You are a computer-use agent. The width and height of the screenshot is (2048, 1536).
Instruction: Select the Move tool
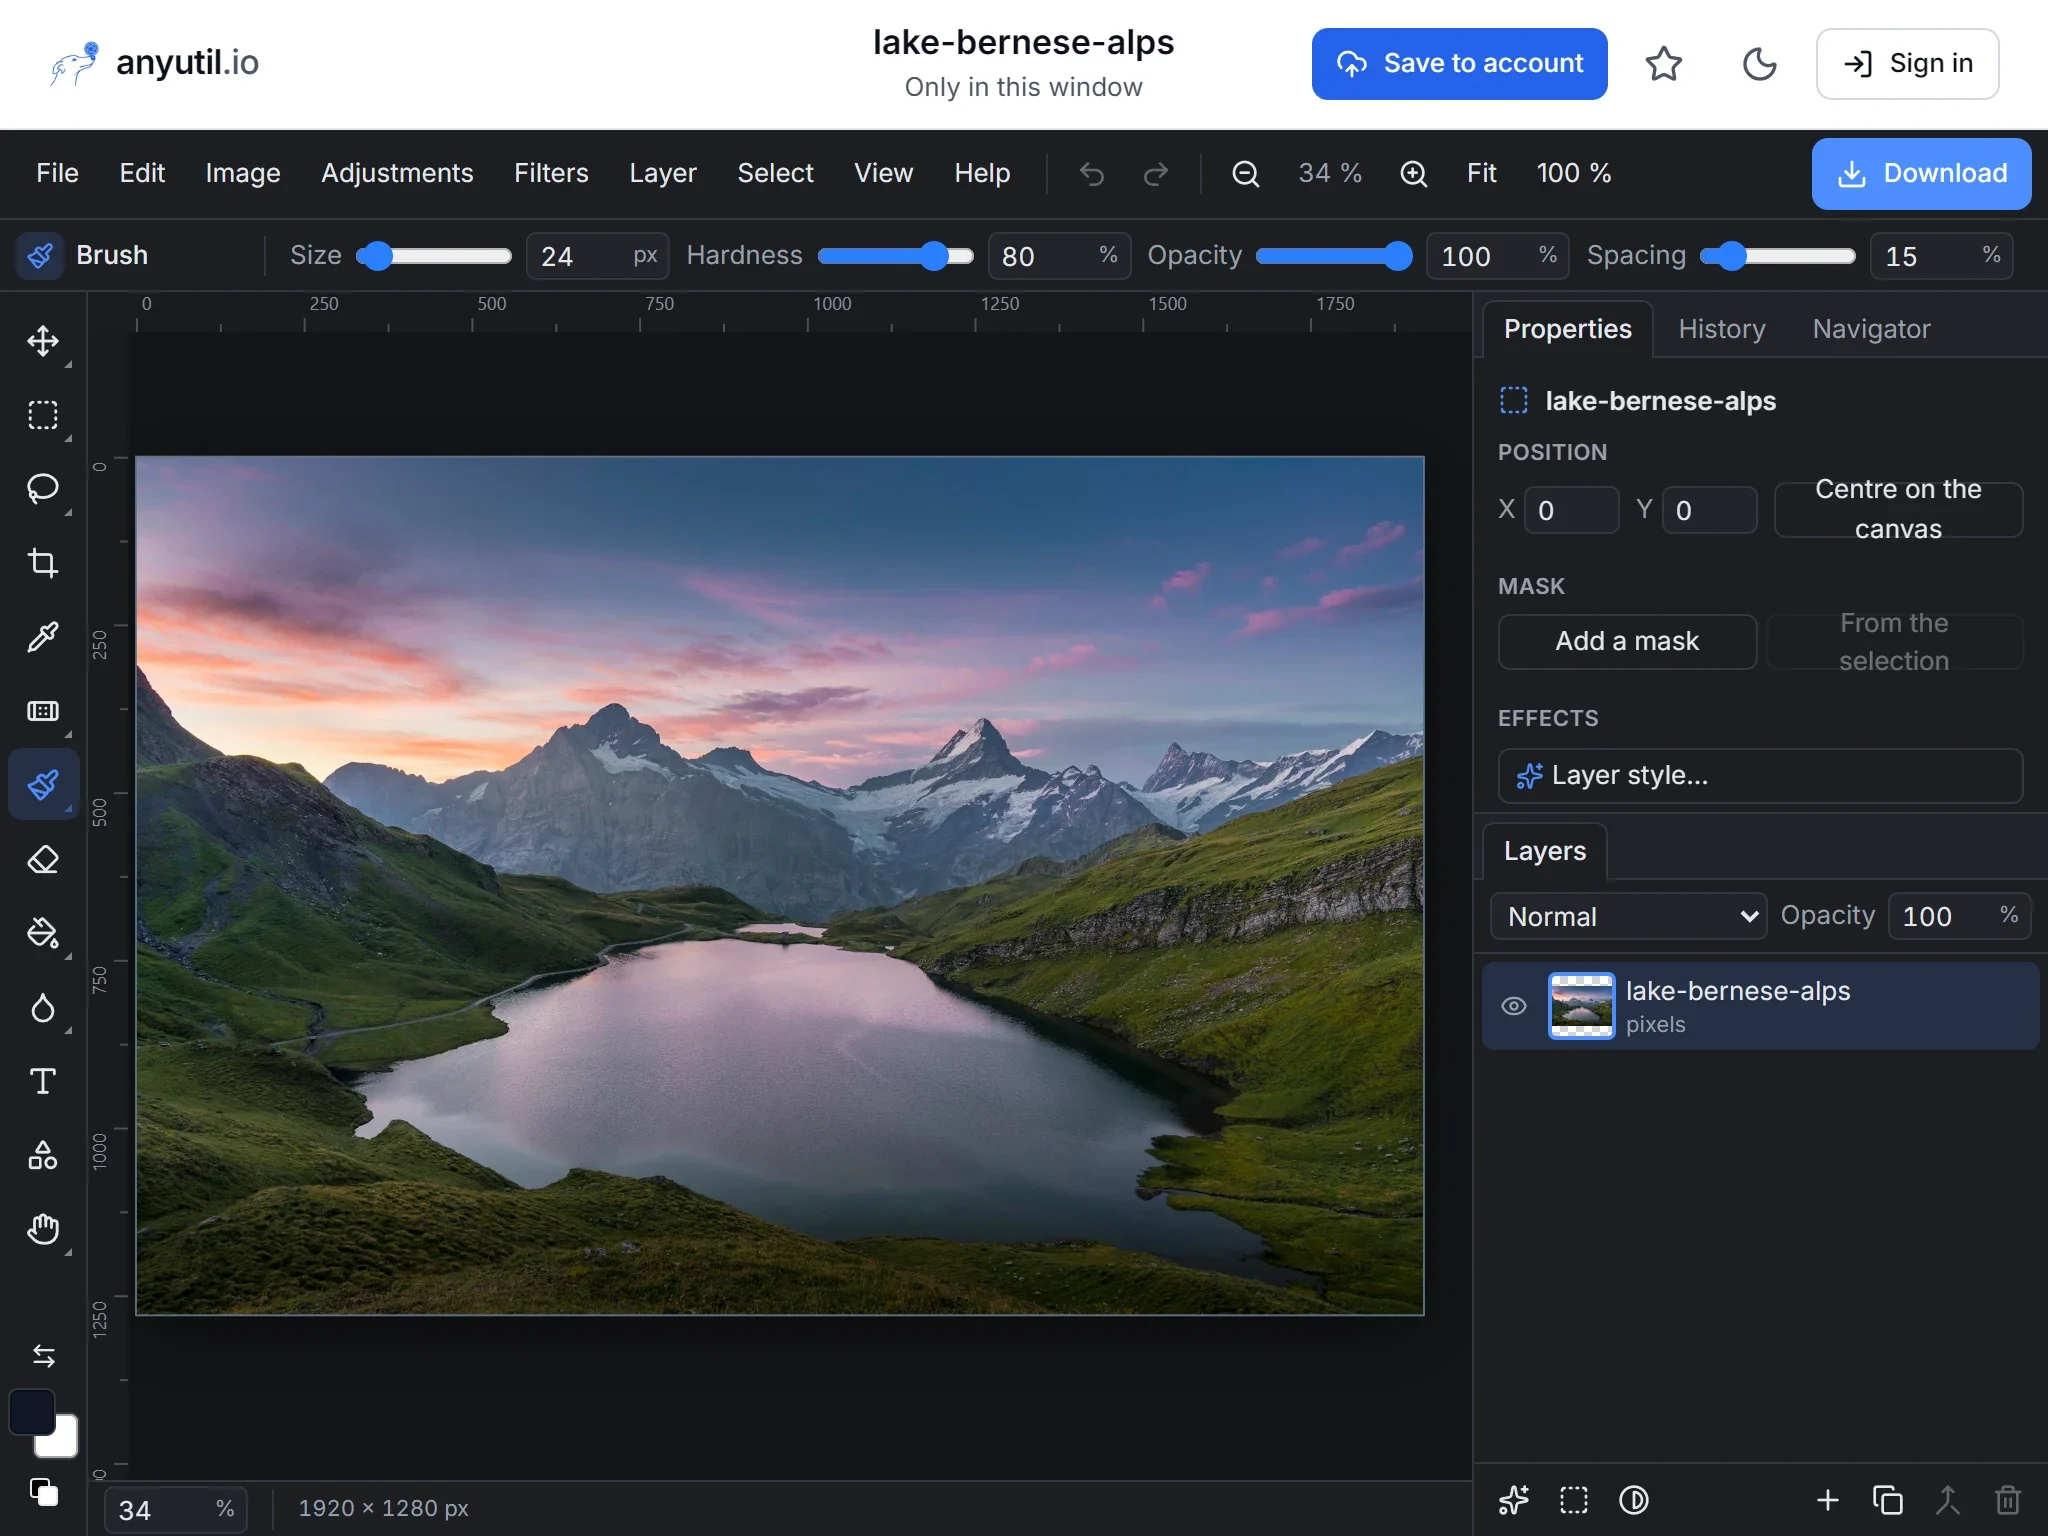pos(43,341)
